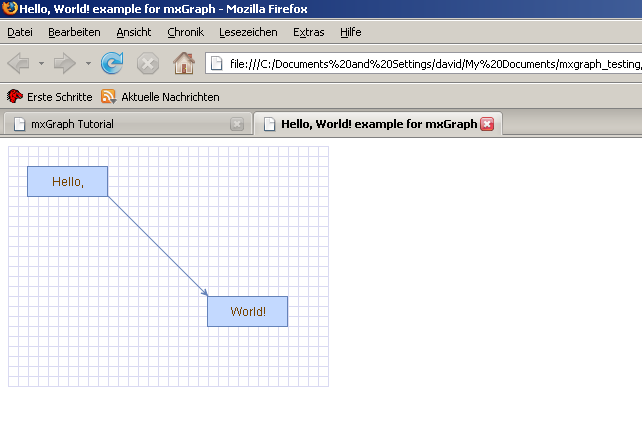The width and height of the screenshot is (642, 421).
Task: Click the Firefox logo in title bar
Action: [x=9, y=9]
